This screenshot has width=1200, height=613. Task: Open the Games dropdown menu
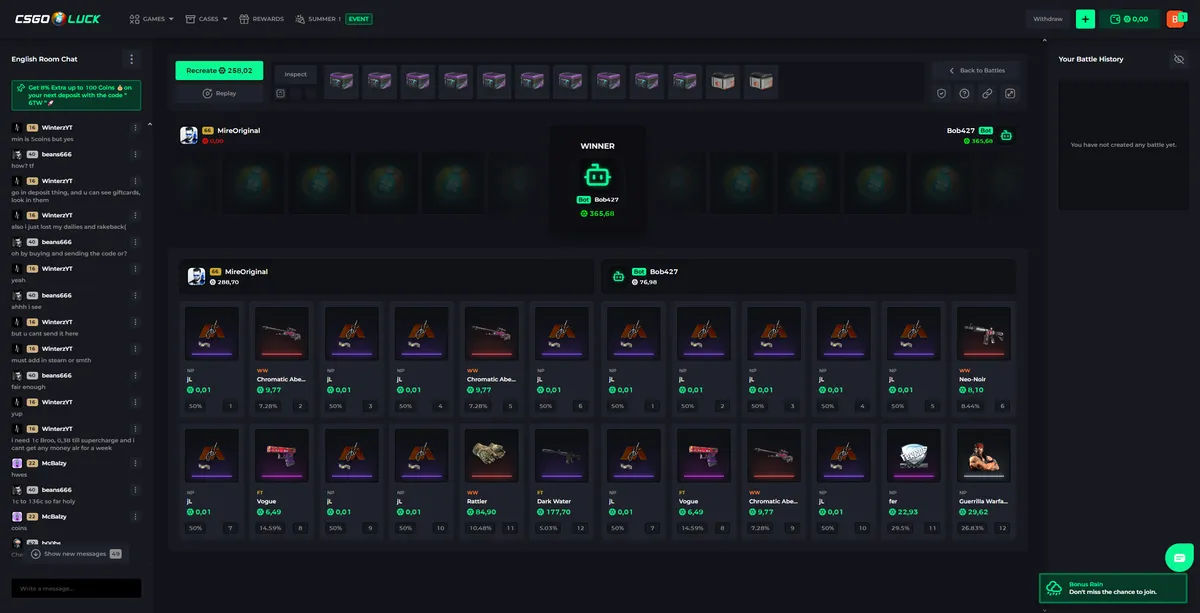(x=151, y=19)
